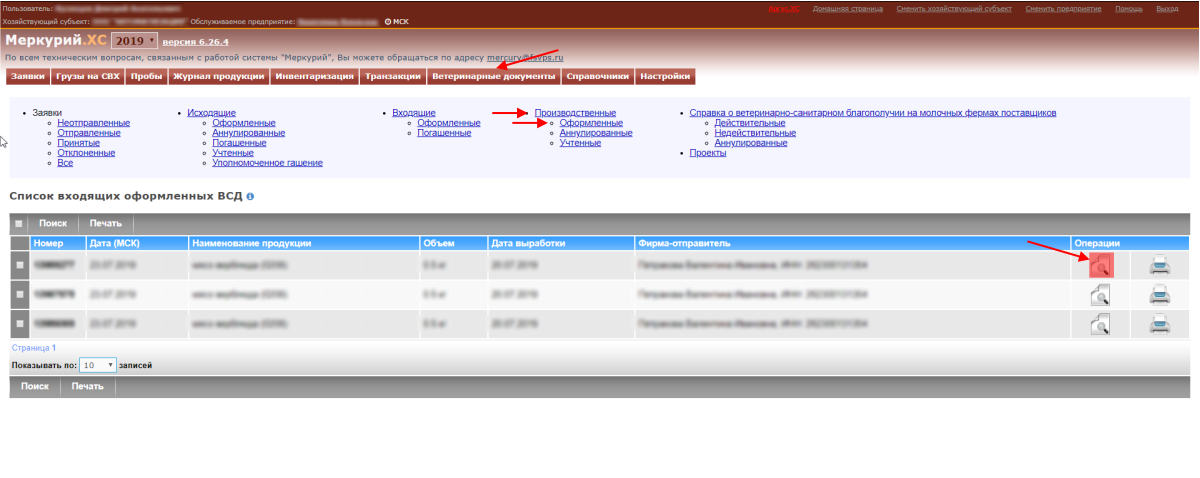Open the Справочники menu tab
The width and height of the screenshot is (1200, 478).
coord(597,76)
